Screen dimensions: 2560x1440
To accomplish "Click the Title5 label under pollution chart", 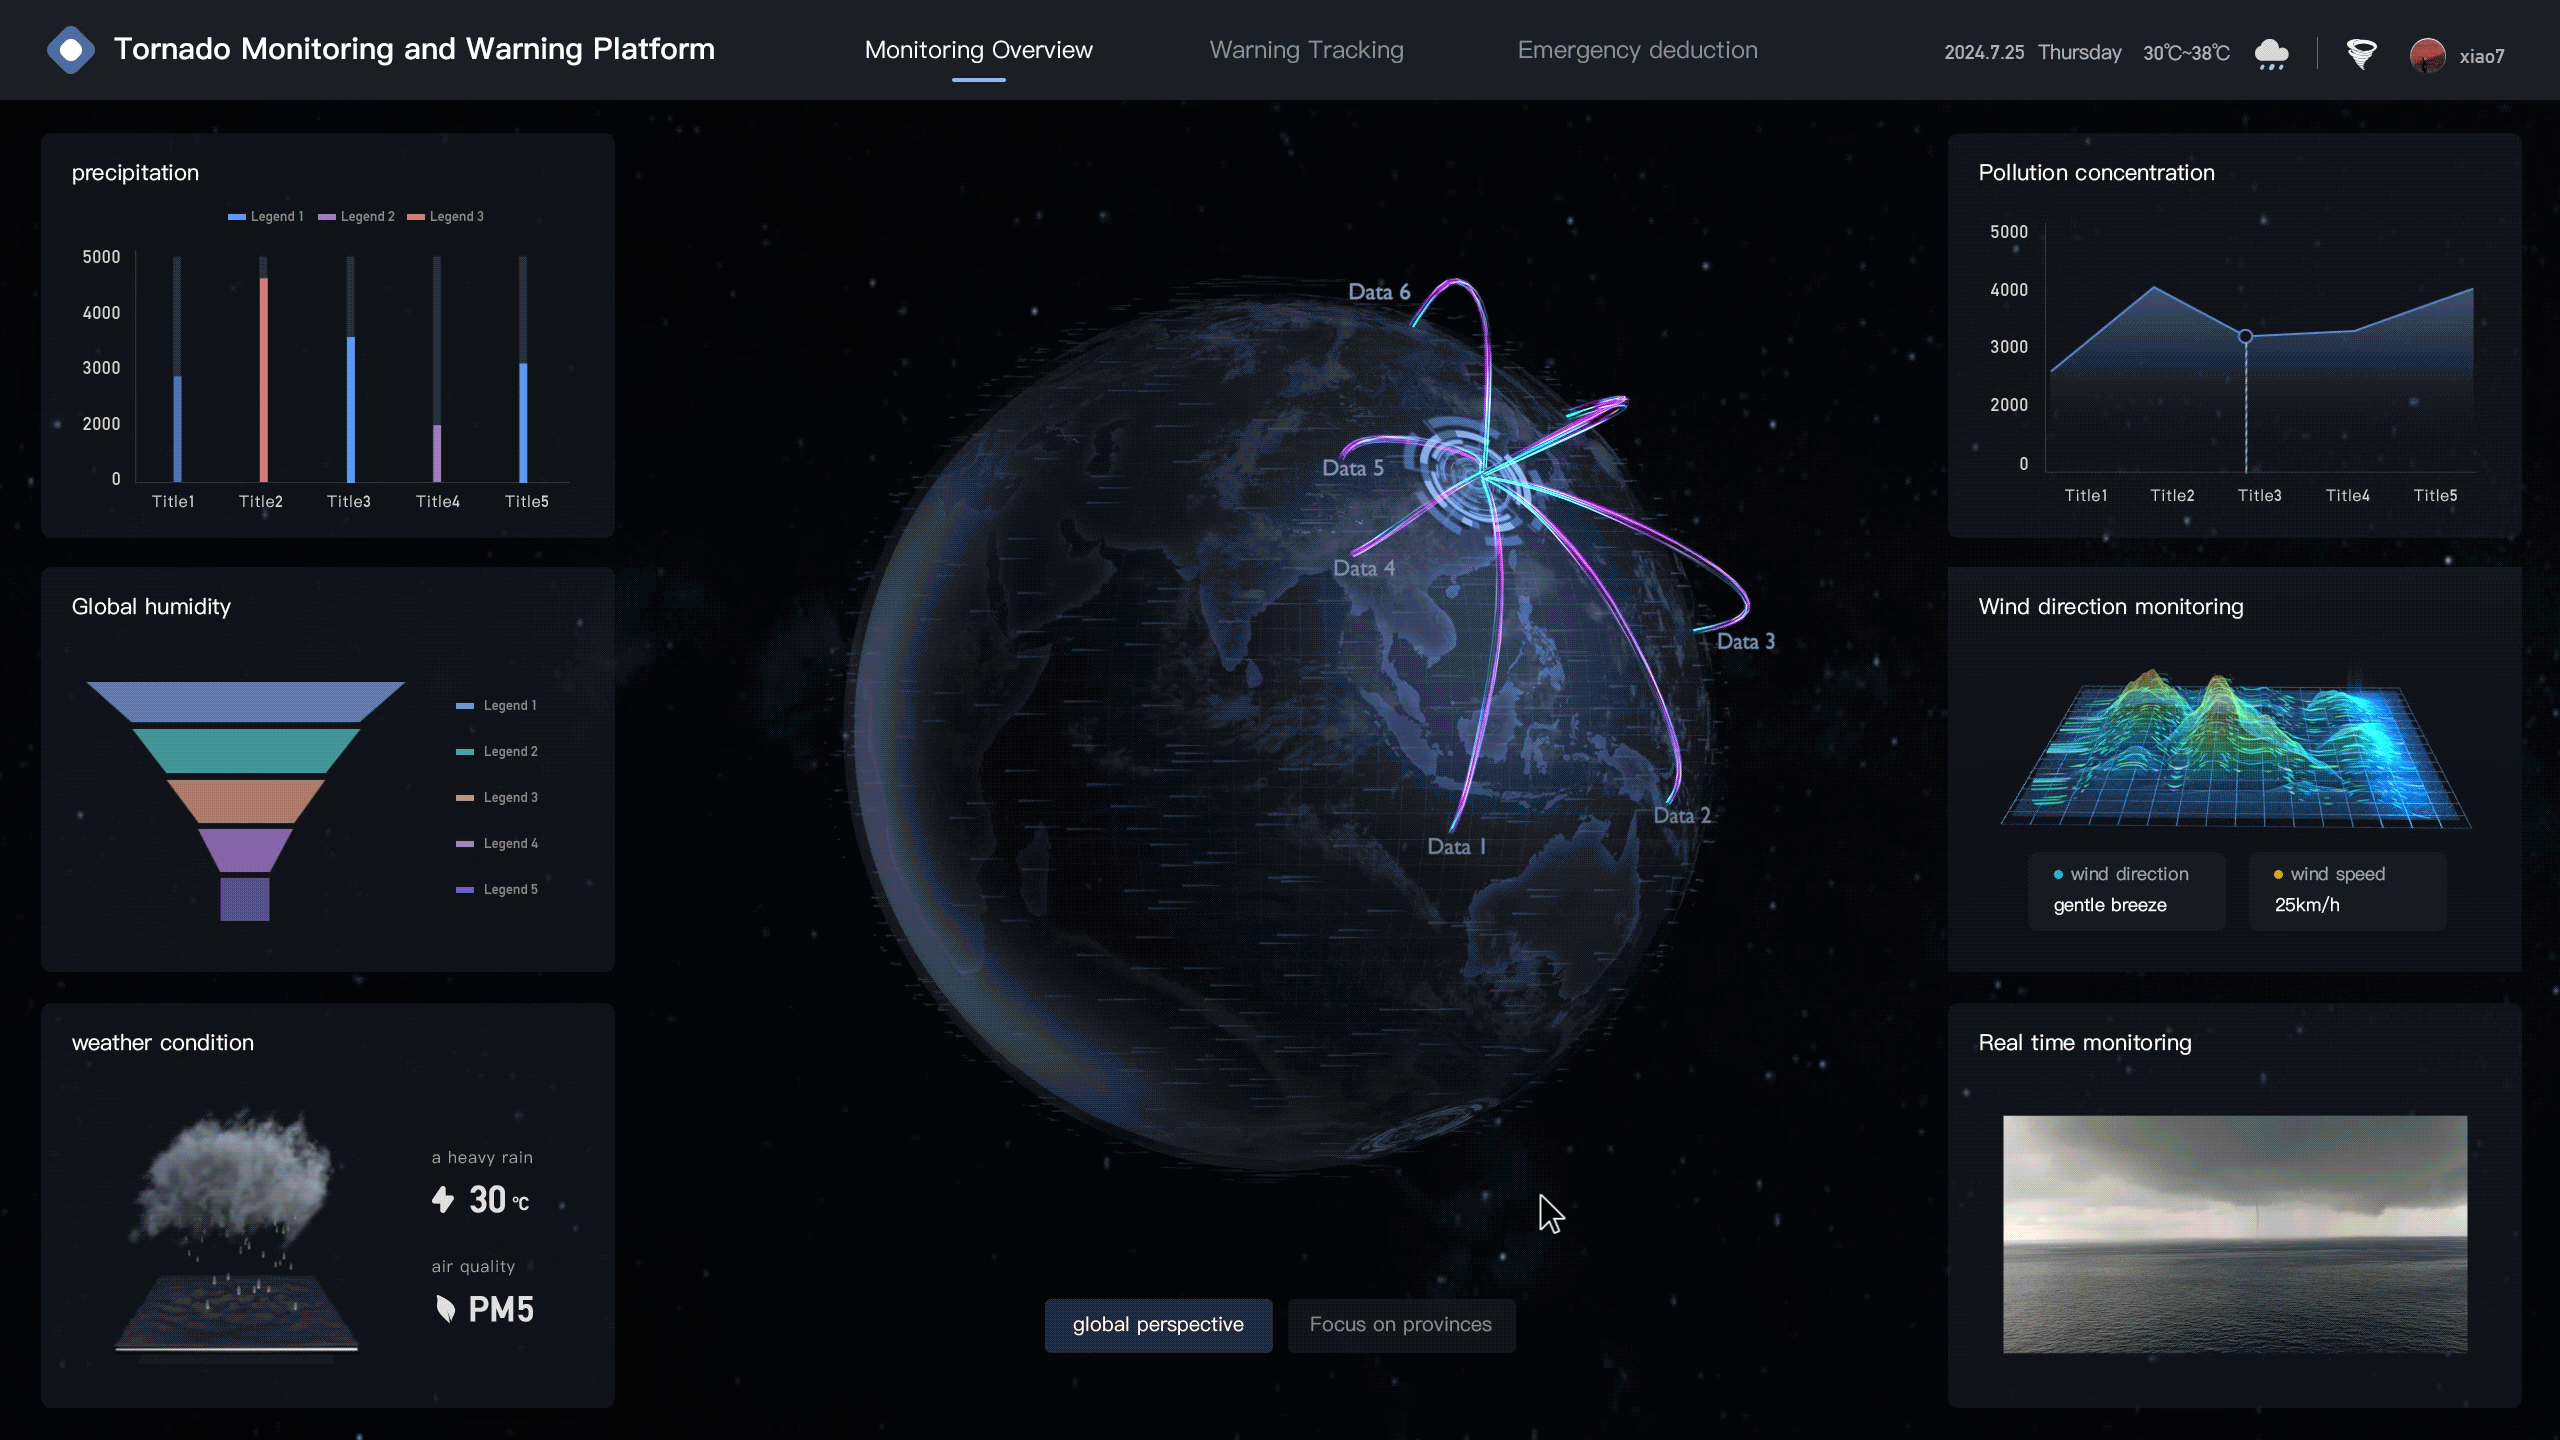I will (2435, 496).
